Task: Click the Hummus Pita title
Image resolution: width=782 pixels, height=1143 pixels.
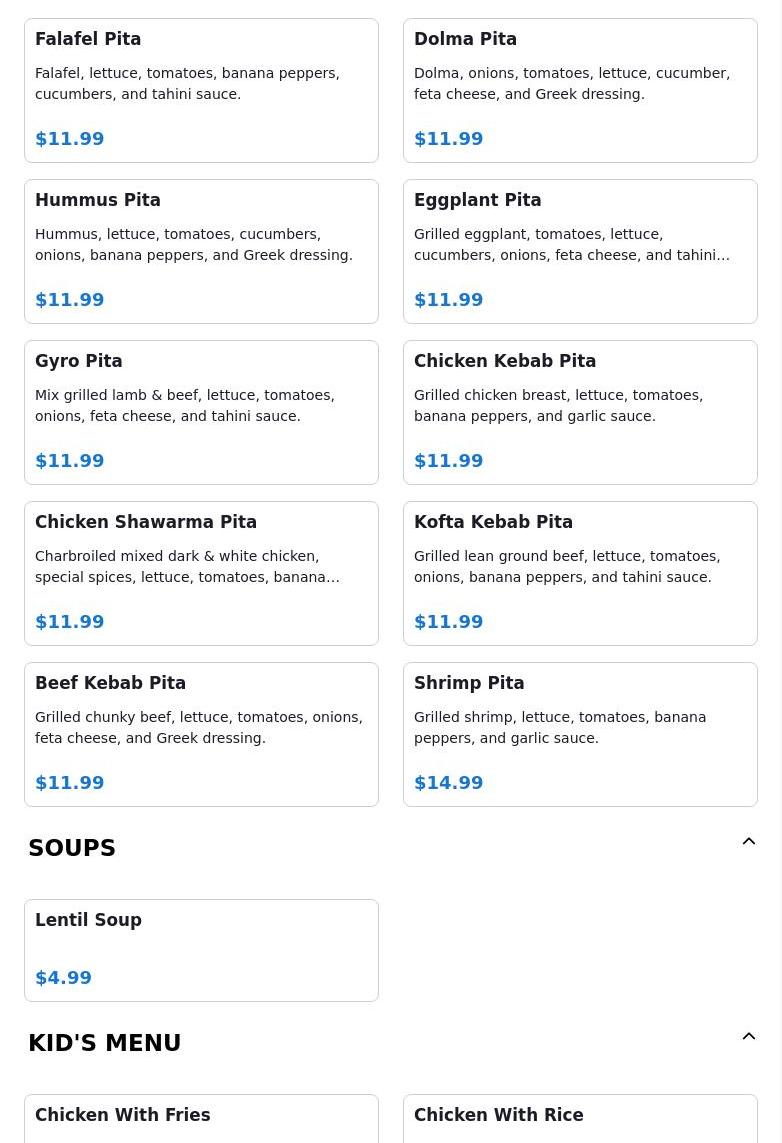Action: 98,200
